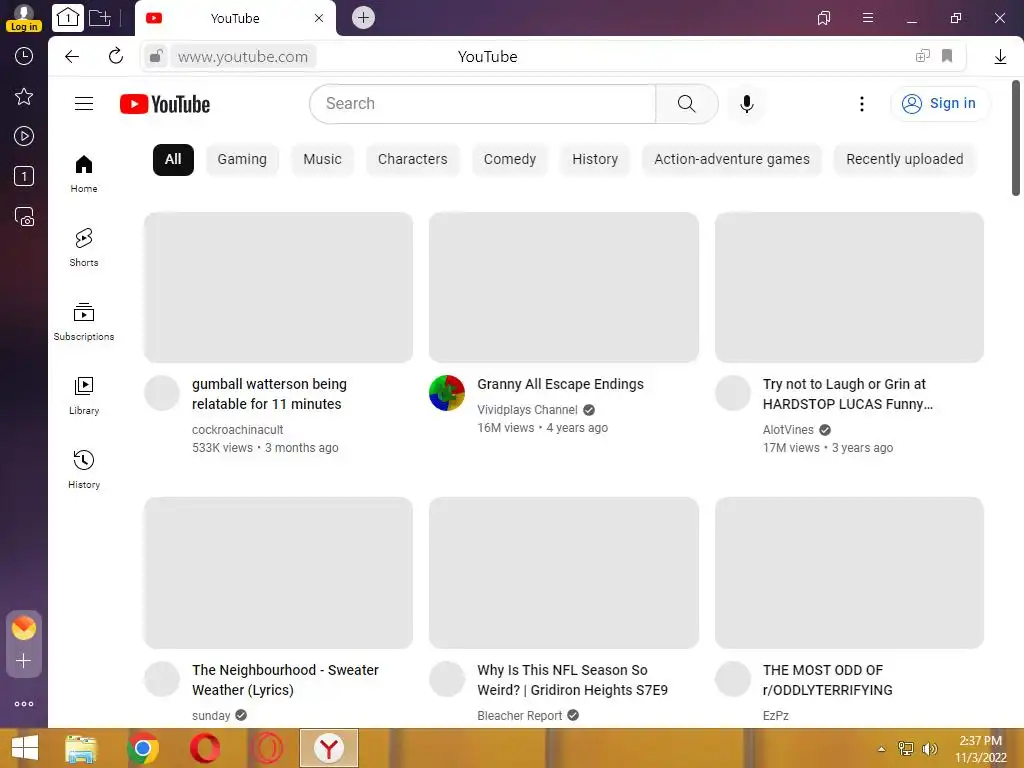Open the orange mail icon in side panel
Screen dimensions: 1024x768
click(x=24, y=628)
